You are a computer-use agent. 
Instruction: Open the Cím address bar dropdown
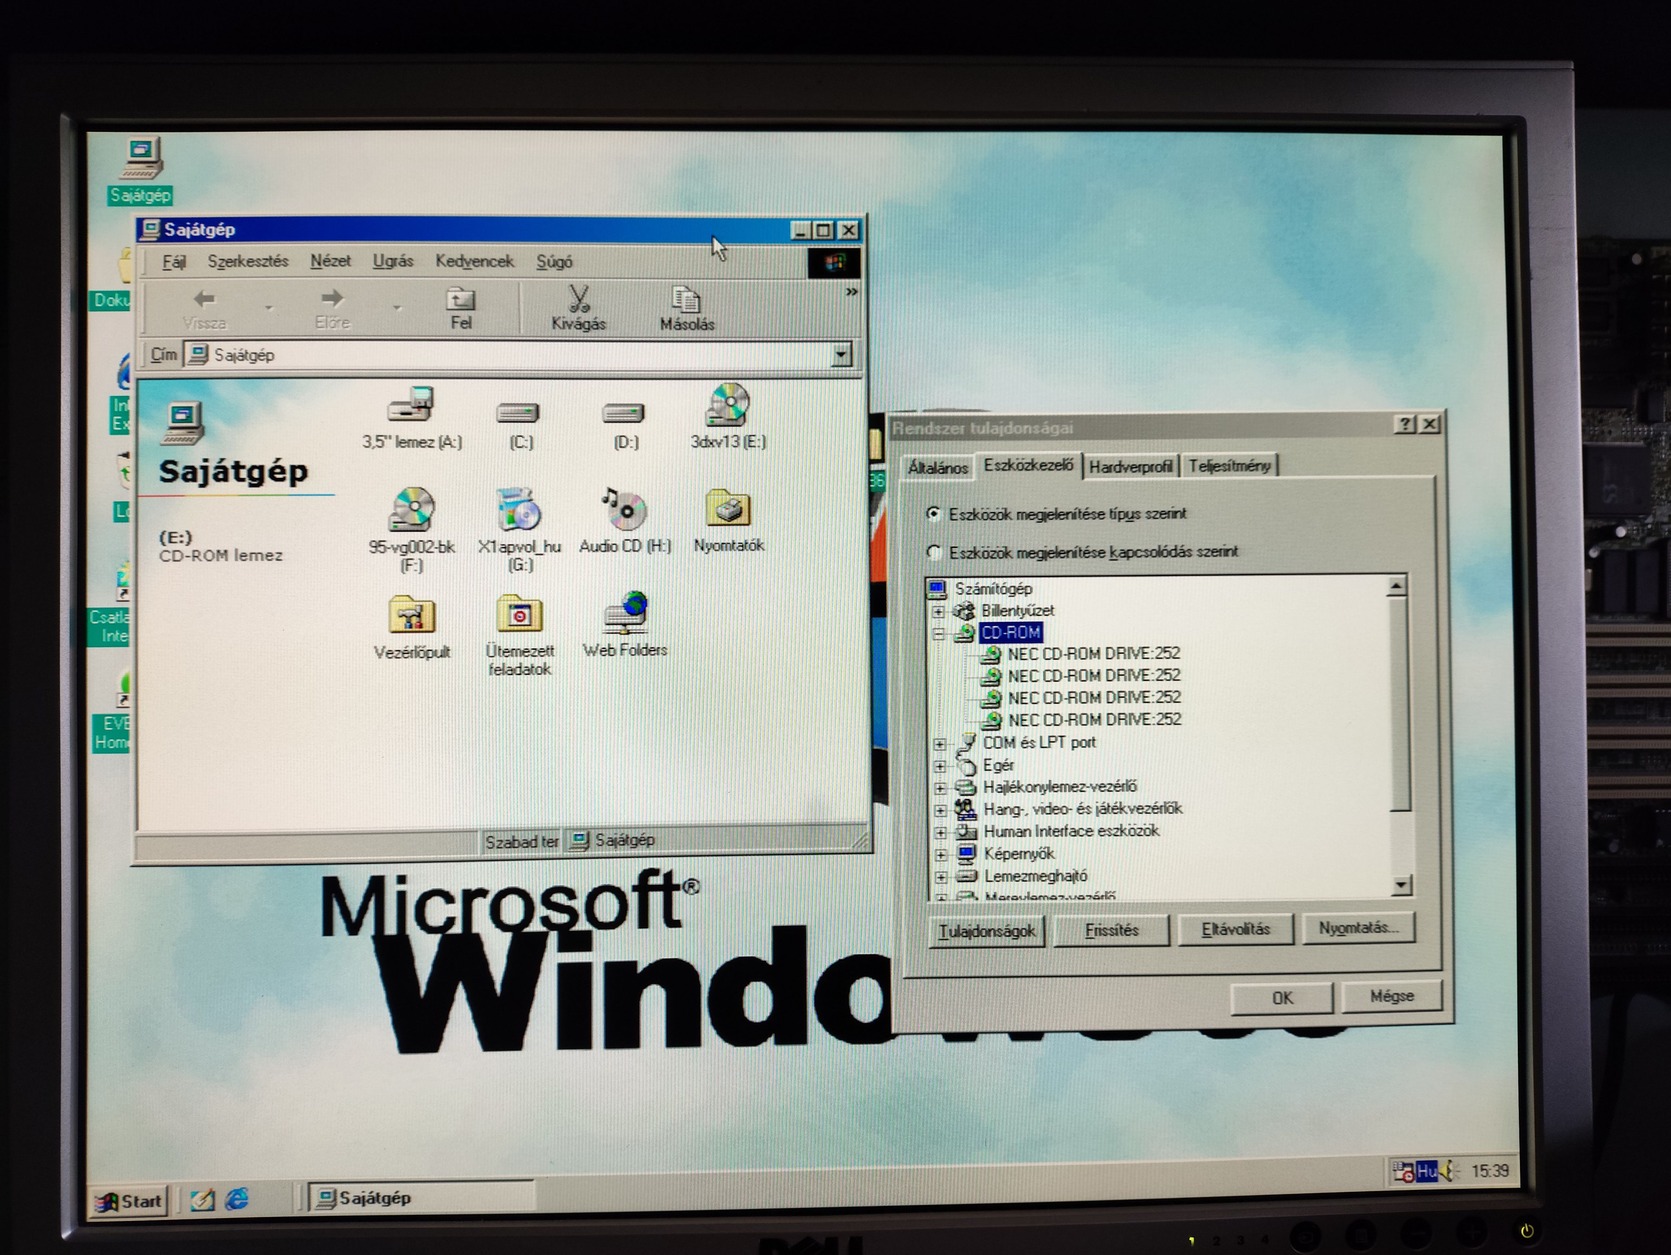[841, 354]
